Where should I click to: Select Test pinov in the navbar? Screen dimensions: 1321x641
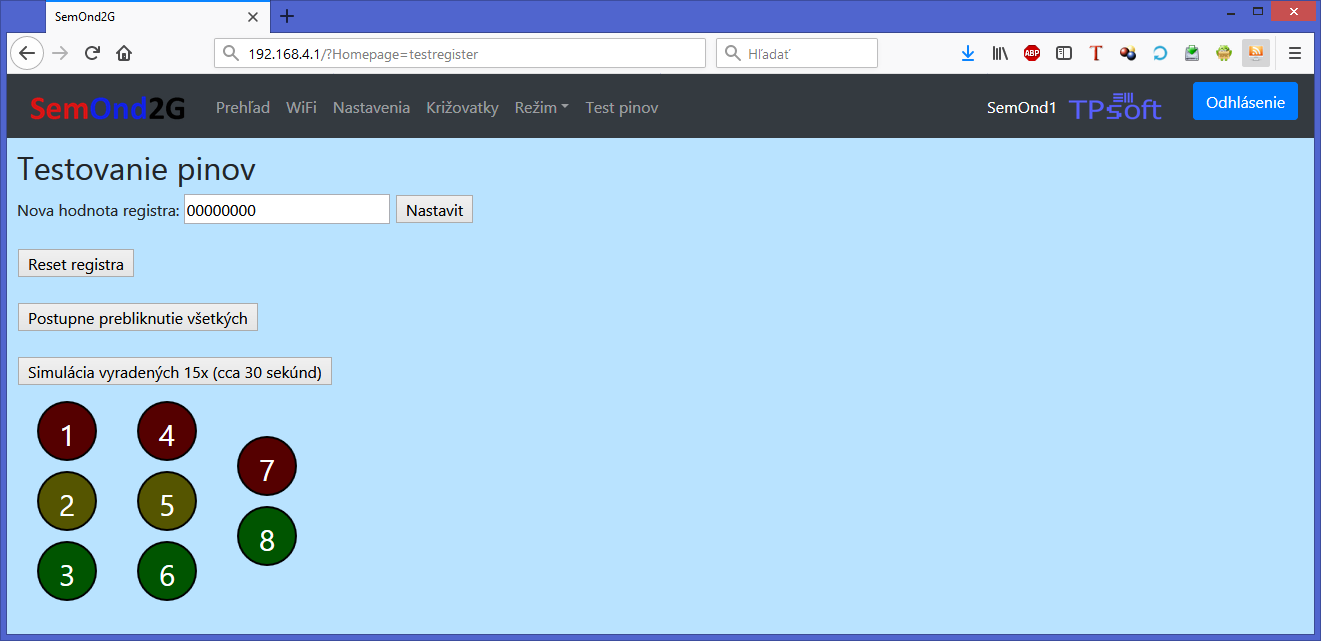622,107
